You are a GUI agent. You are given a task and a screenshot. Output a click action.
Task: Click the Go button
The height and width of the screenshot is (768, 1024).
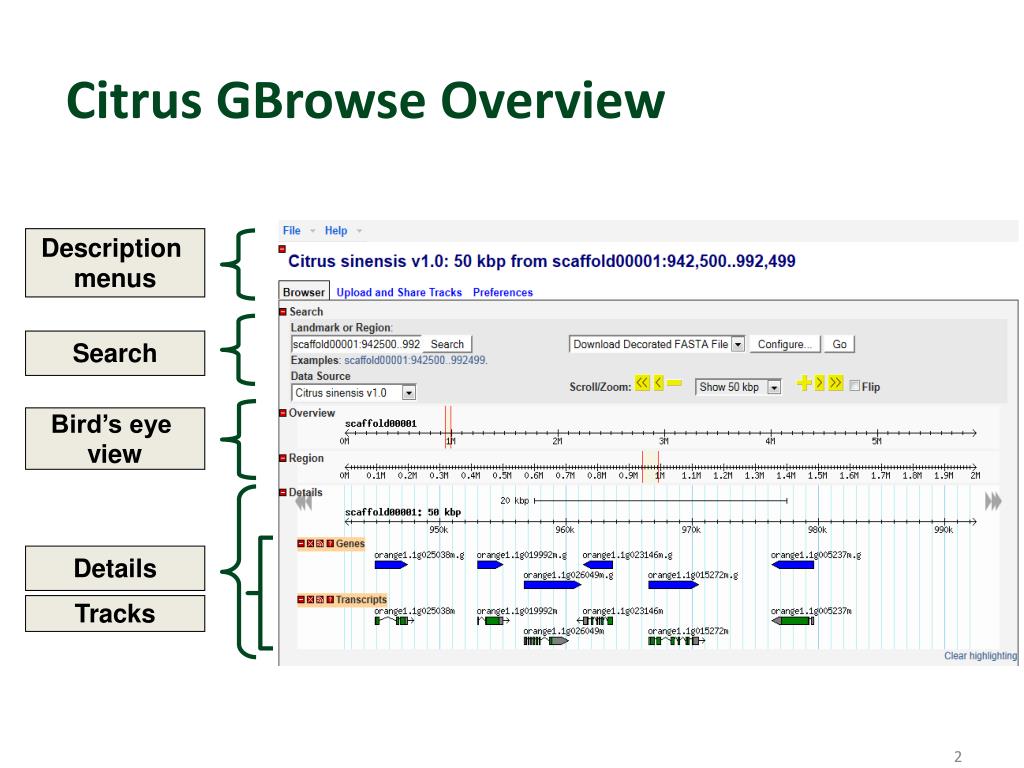click(839, 344)
